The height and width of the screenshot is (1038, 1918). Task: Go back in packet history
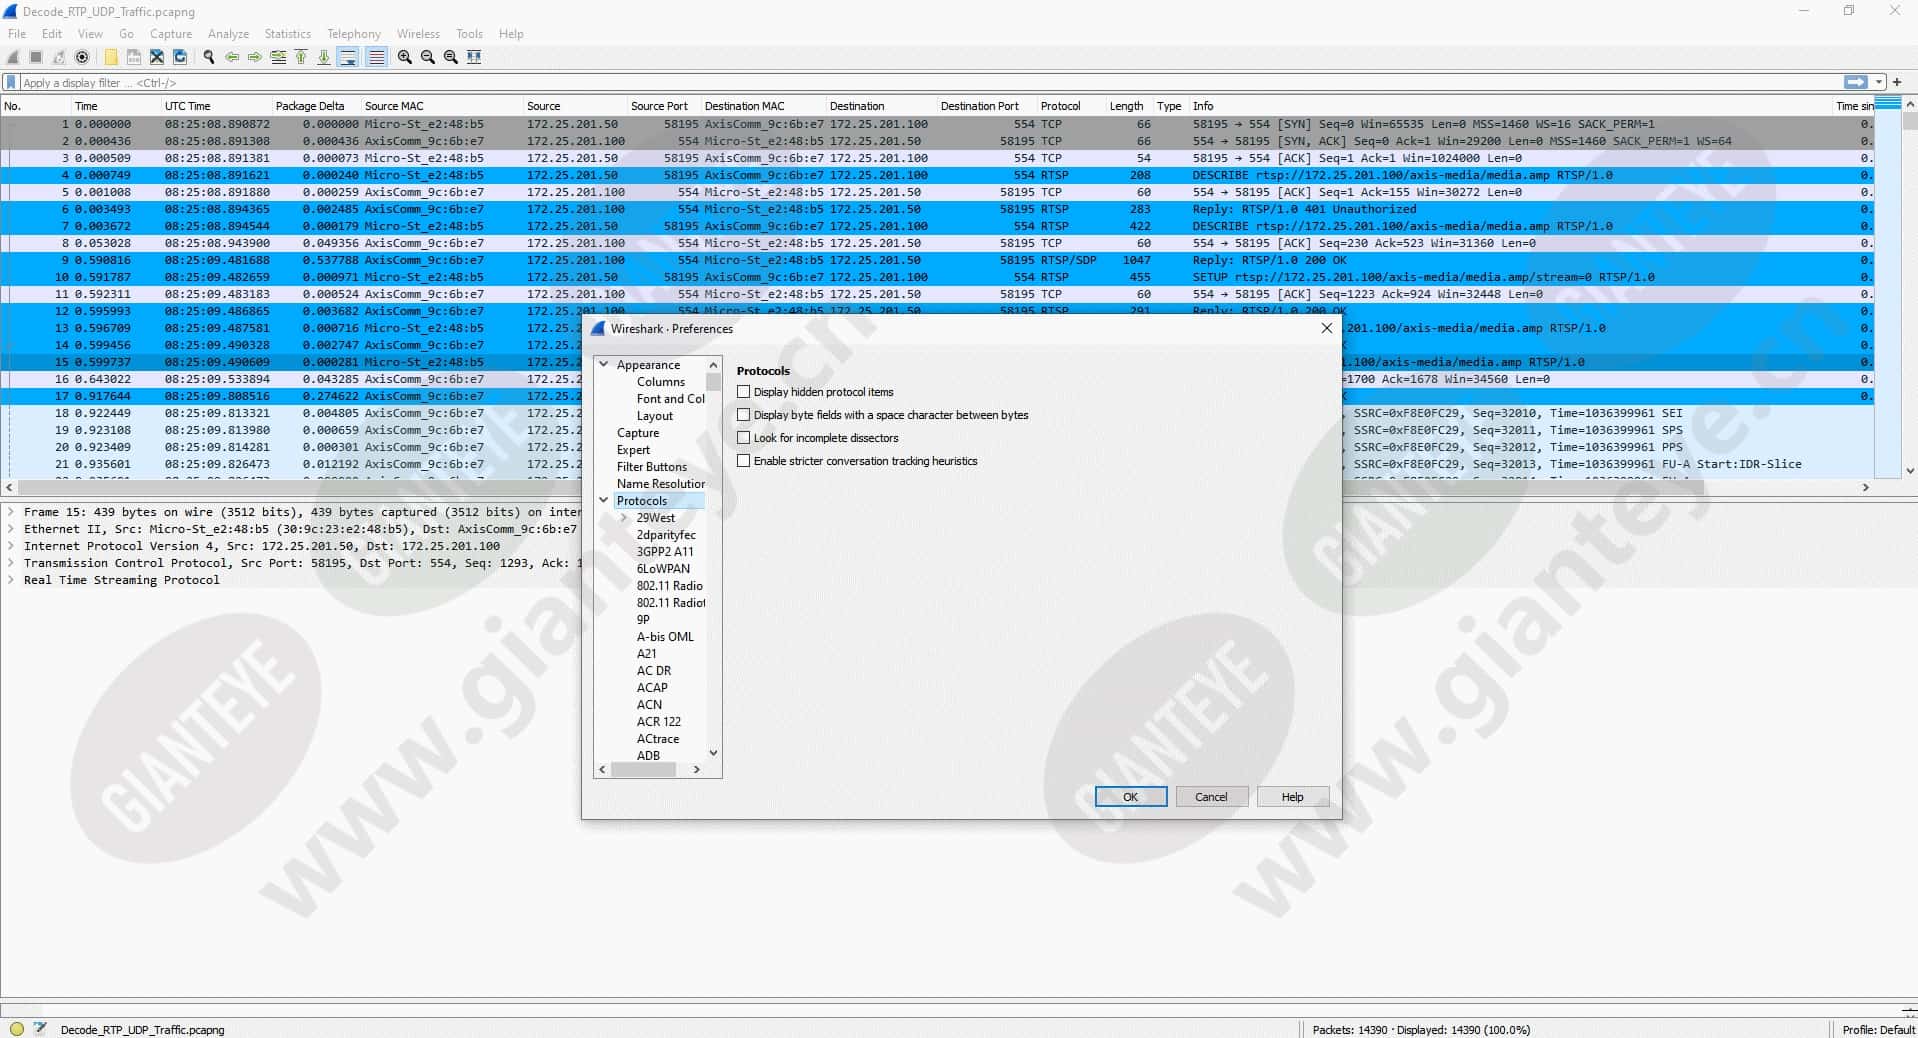232,57
